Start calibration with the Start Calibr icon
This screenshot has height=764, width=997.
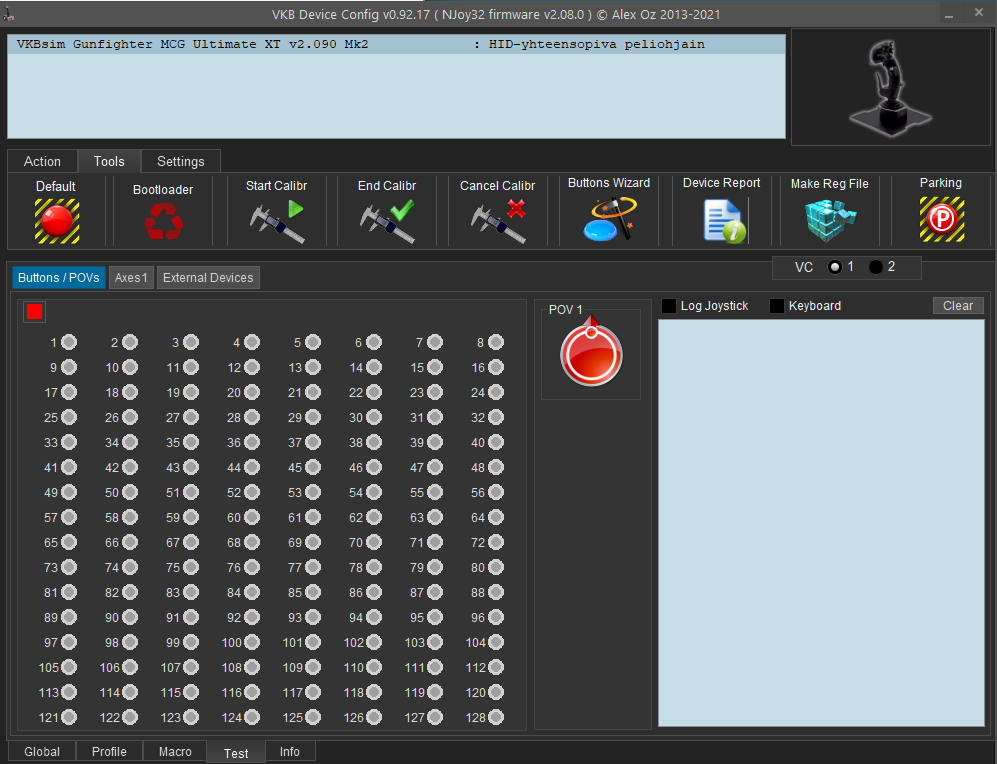[277, 221]
